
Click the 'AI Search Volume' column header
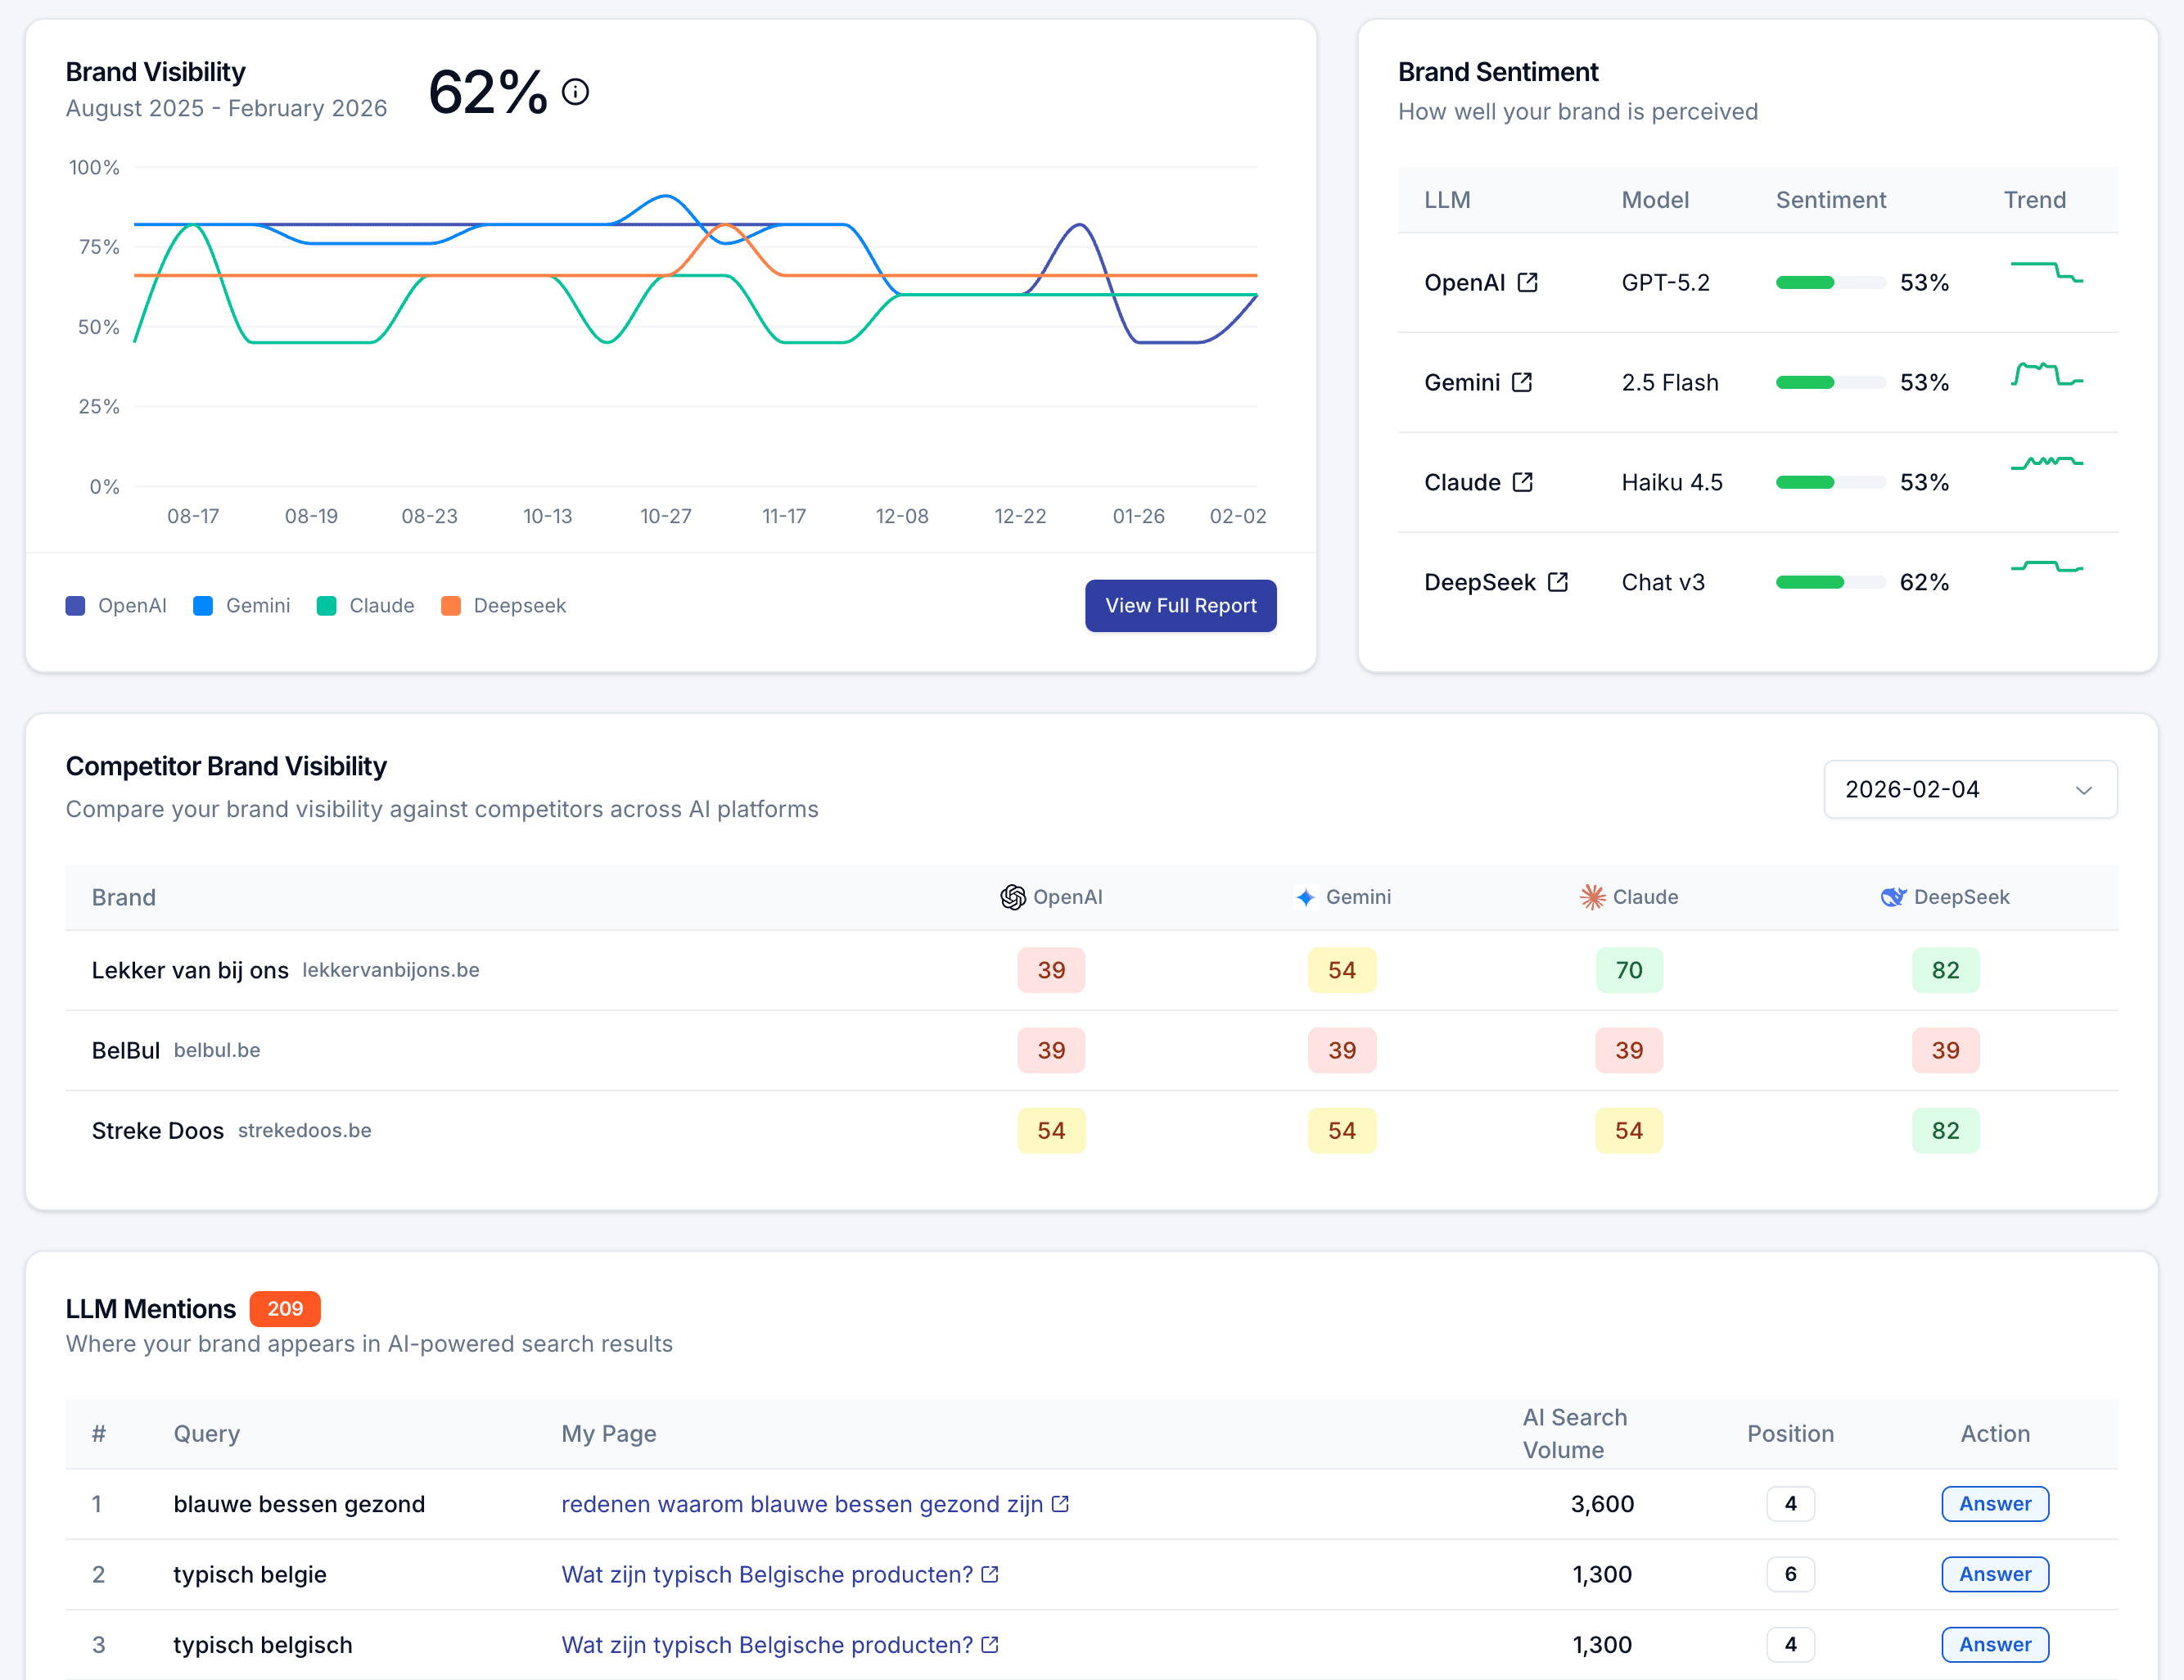point(1574,1433)
